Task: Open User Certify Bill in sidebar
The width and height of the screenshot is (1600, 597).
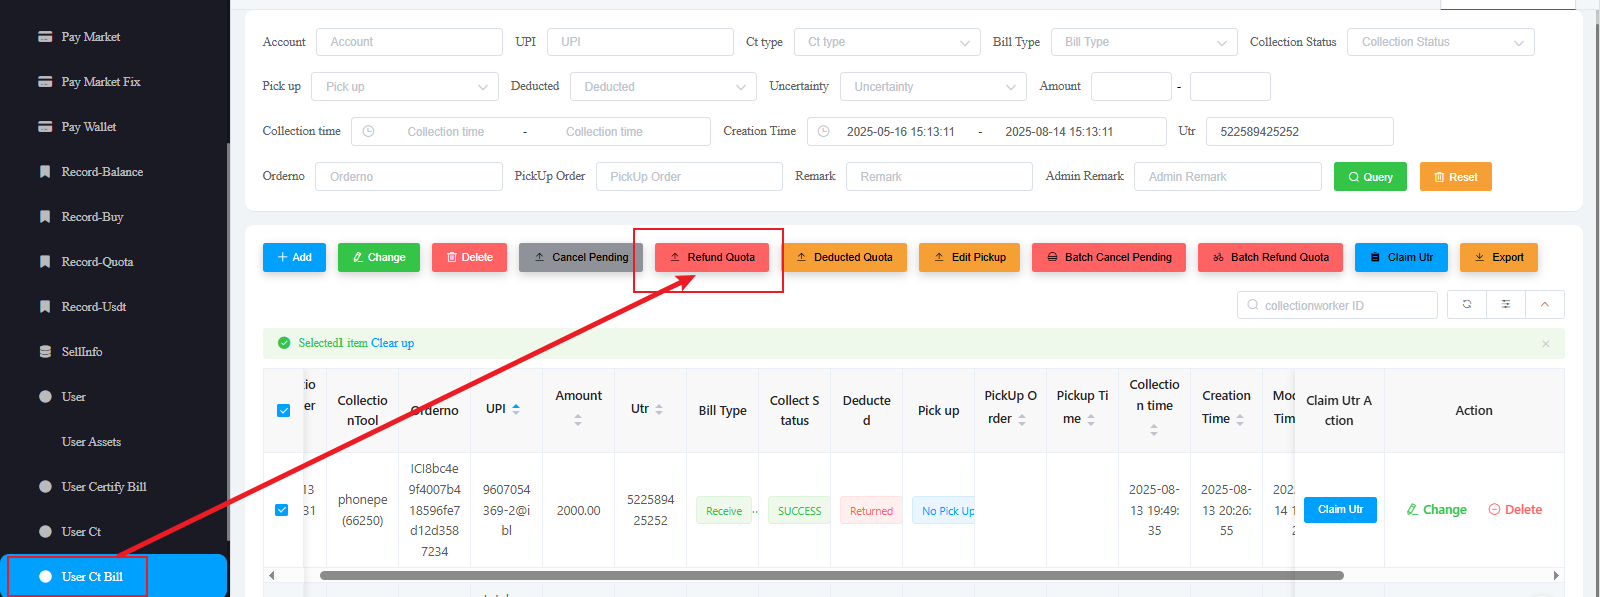Action: (104, 487)
